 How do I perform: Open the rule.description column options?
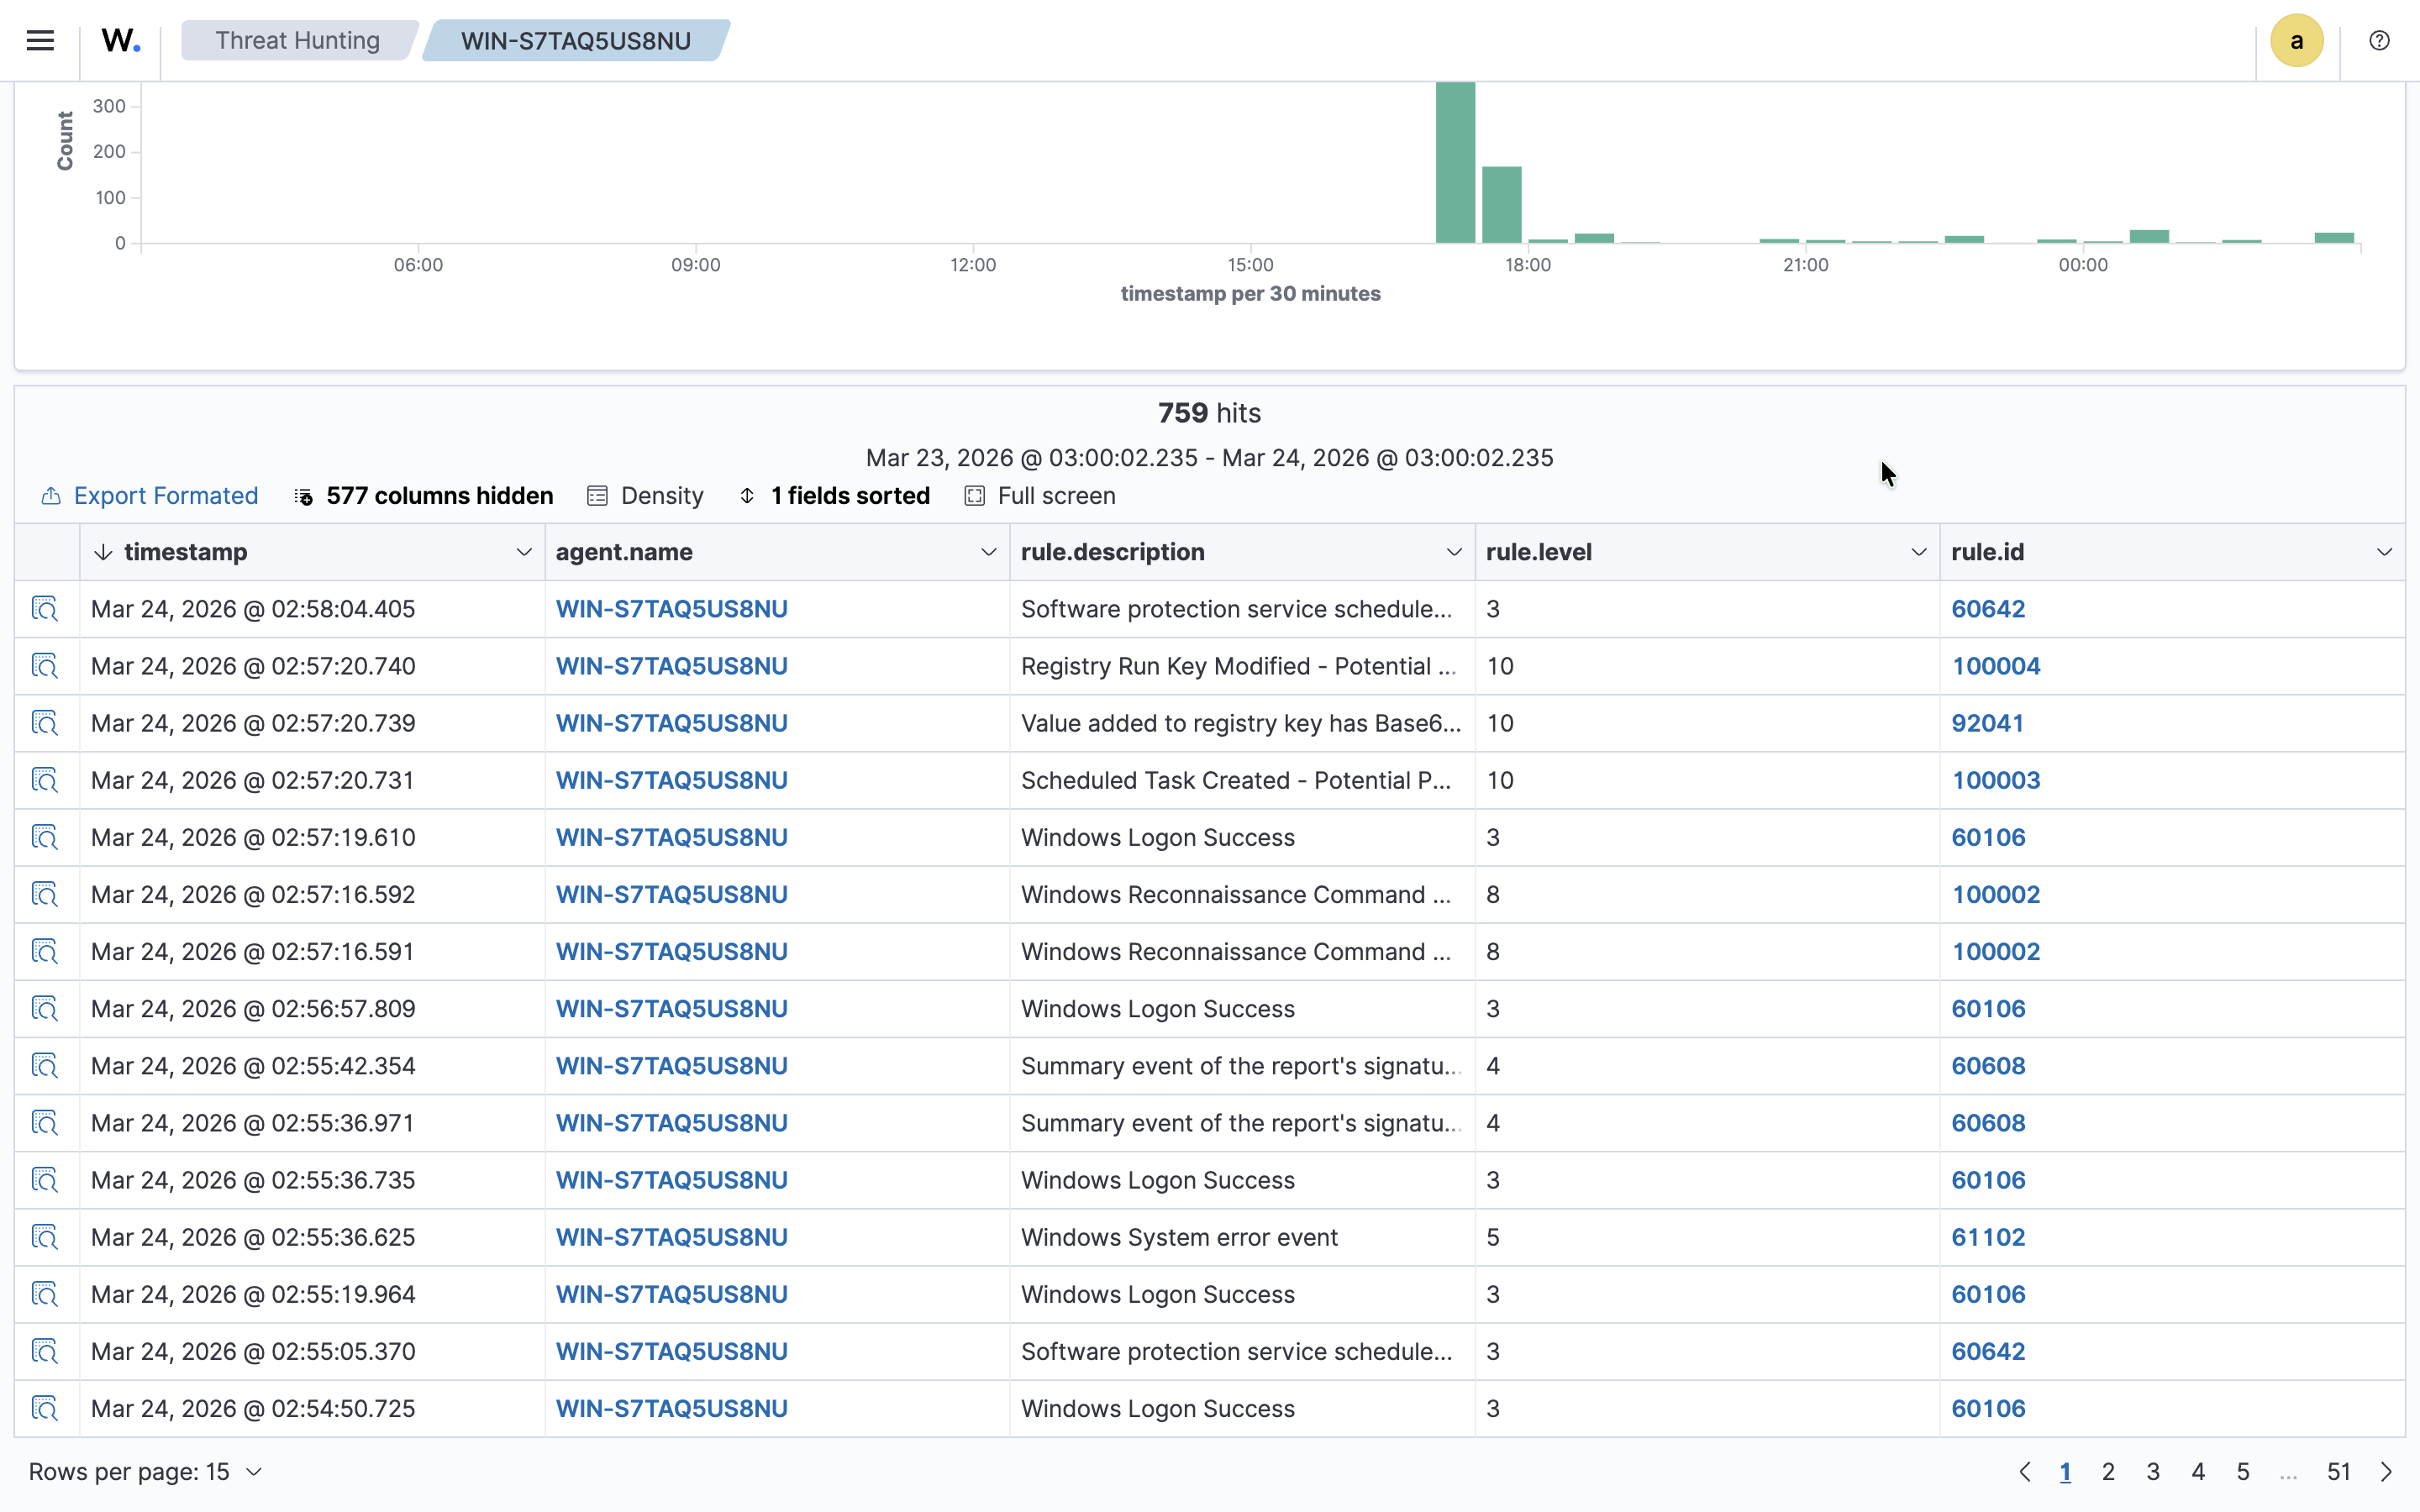(x=1454, y=551)
